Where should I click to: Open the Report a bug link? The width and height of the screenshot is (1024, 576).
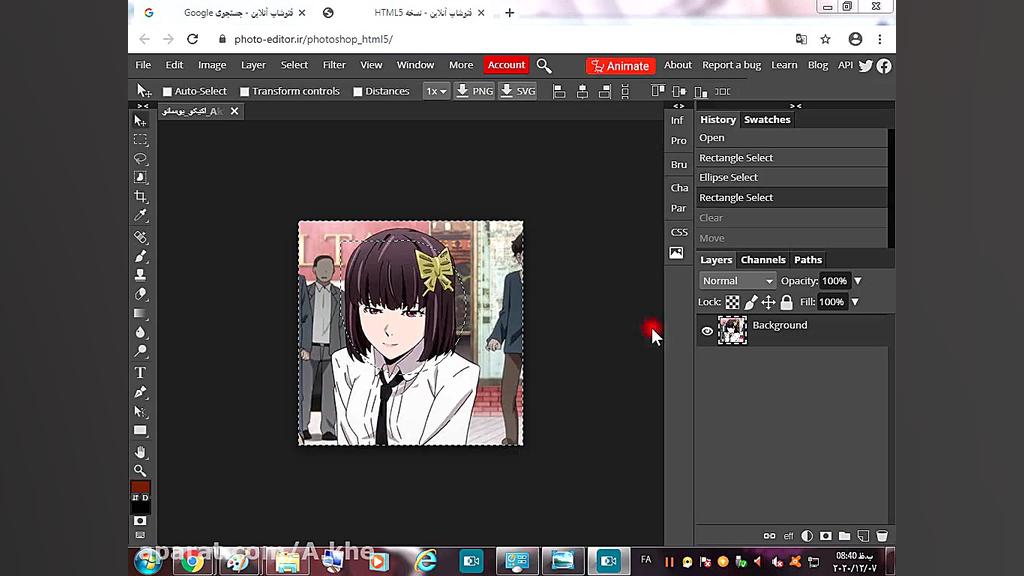coord(731,65)
